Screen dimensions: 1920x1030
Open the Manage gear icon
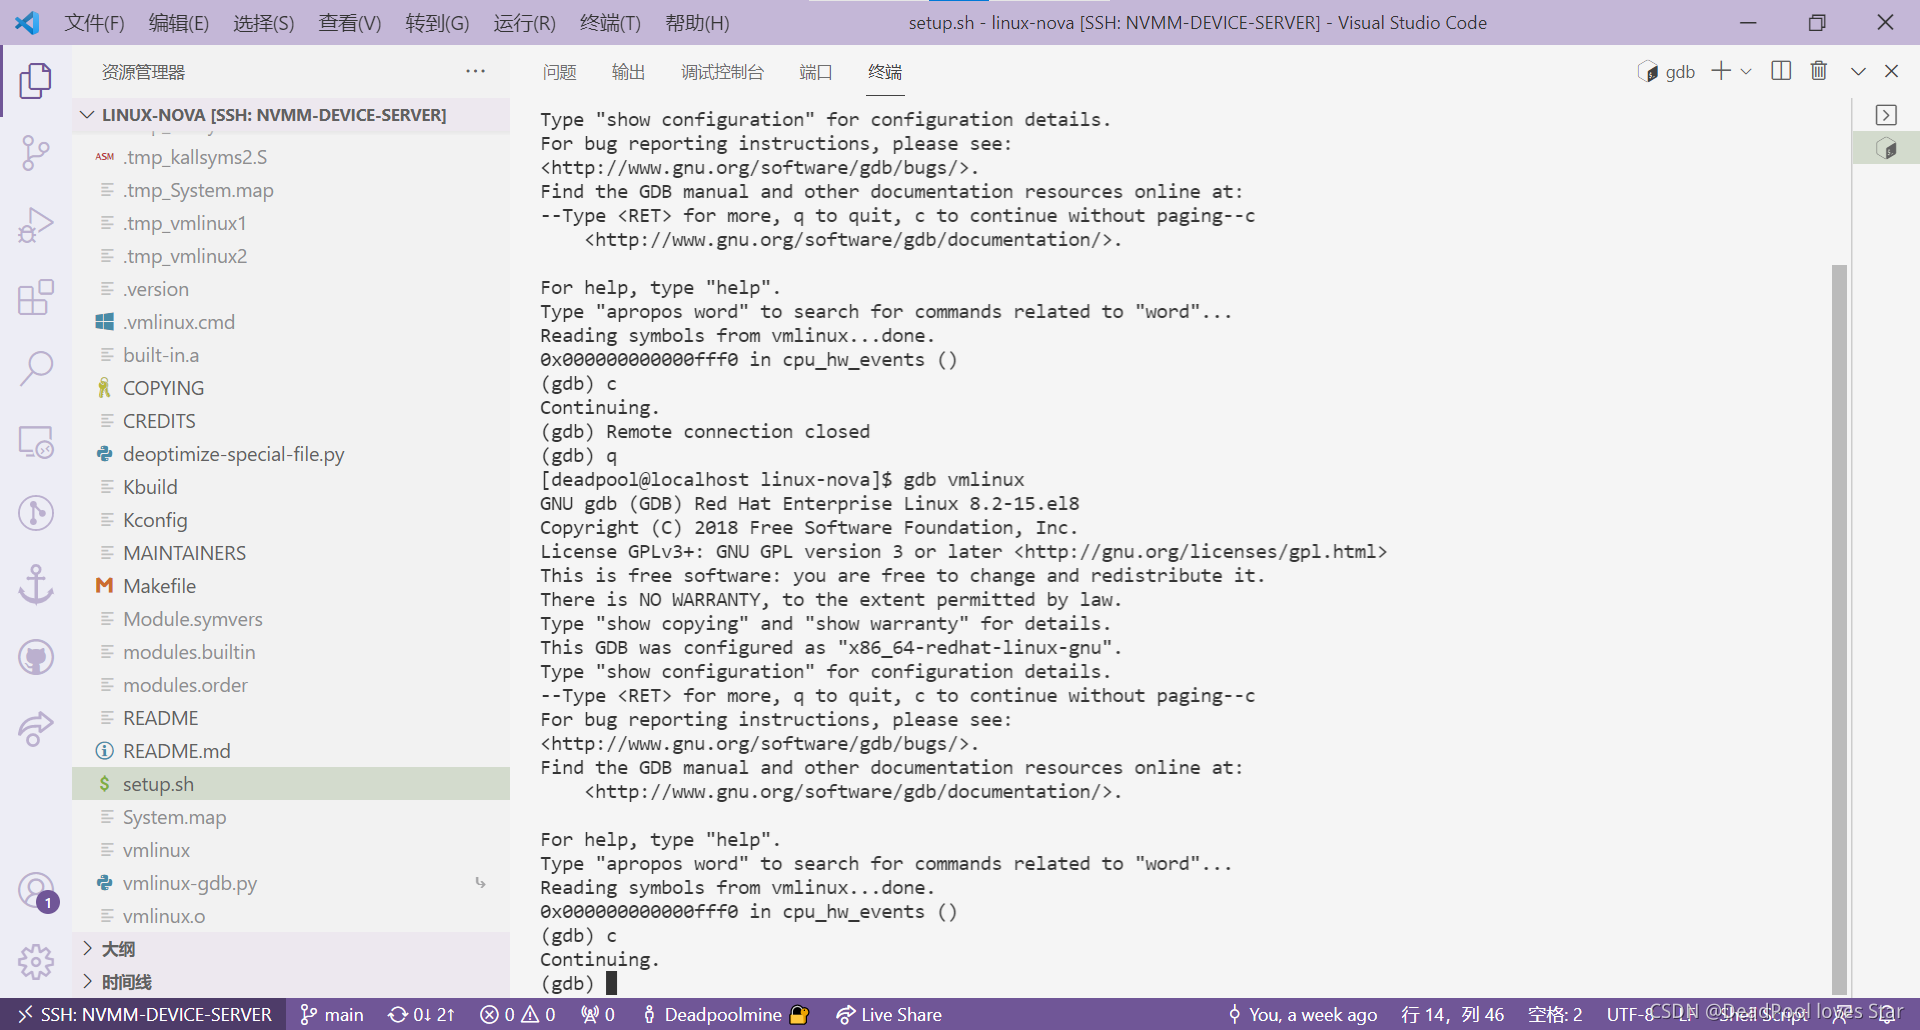pyautogui.click(x=36, y=962)
